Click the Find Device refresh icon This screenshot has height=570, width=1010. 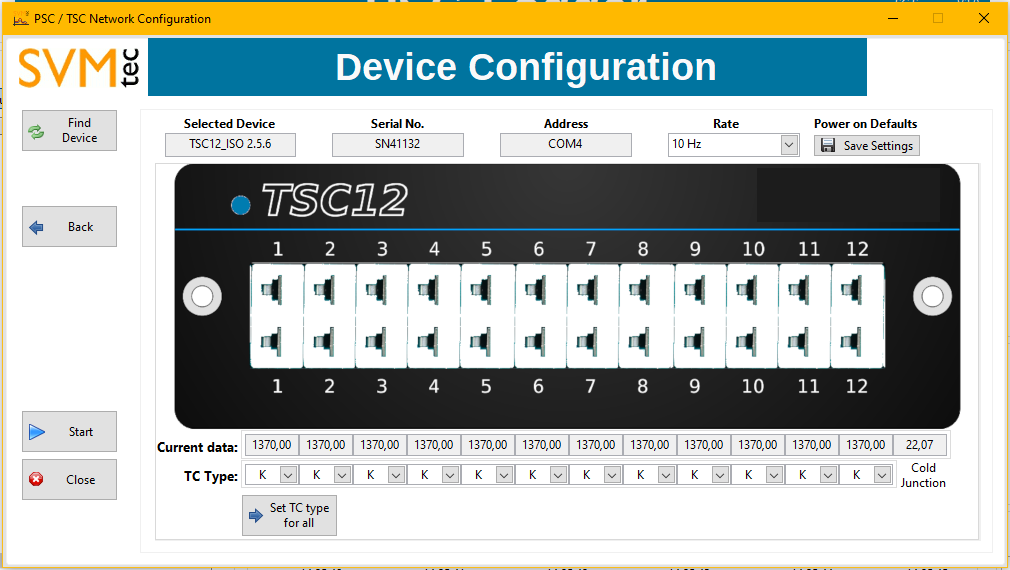(37, 131)
